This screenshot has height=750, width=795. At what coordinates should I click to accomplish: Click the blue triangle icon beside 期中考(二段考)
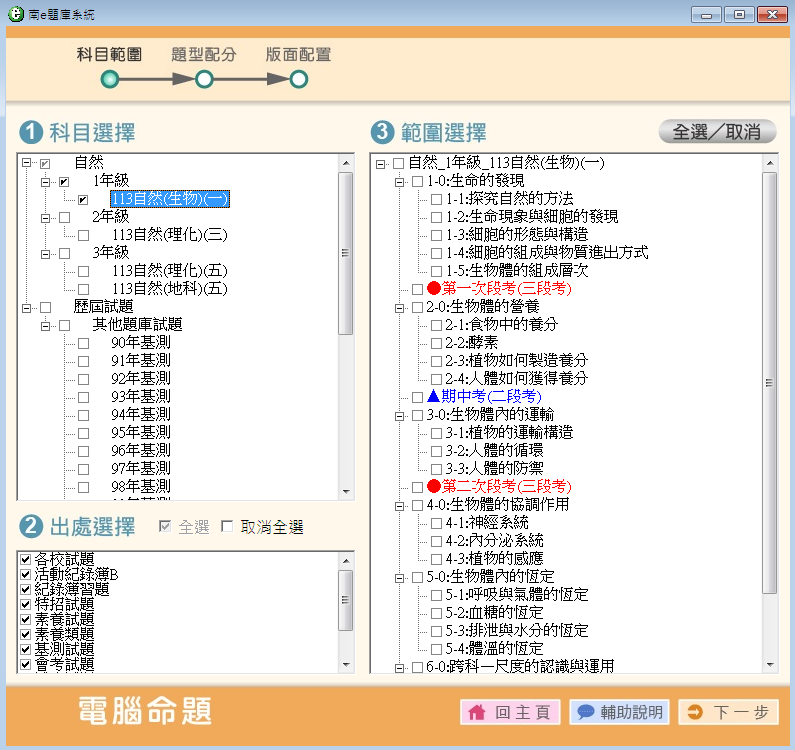point(434,397)
